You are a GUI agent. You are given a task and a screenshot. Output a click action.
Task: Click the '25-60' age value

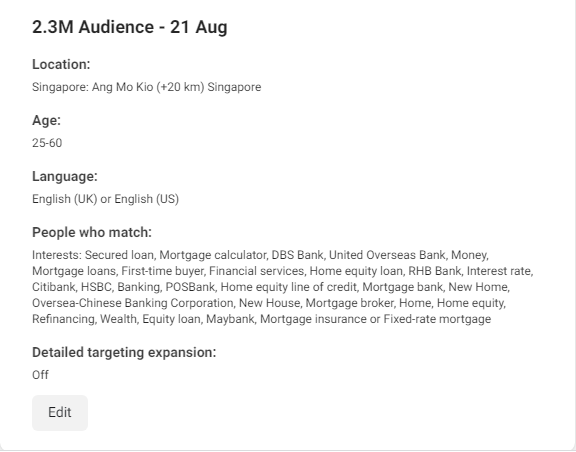[x=47, y=143]
